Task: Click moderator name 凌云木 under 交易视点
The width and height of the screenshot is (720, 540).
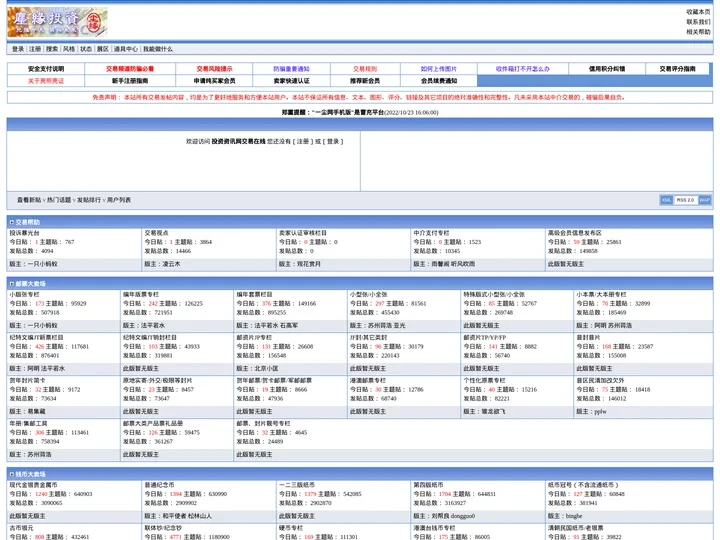Action: pos(171,264)
